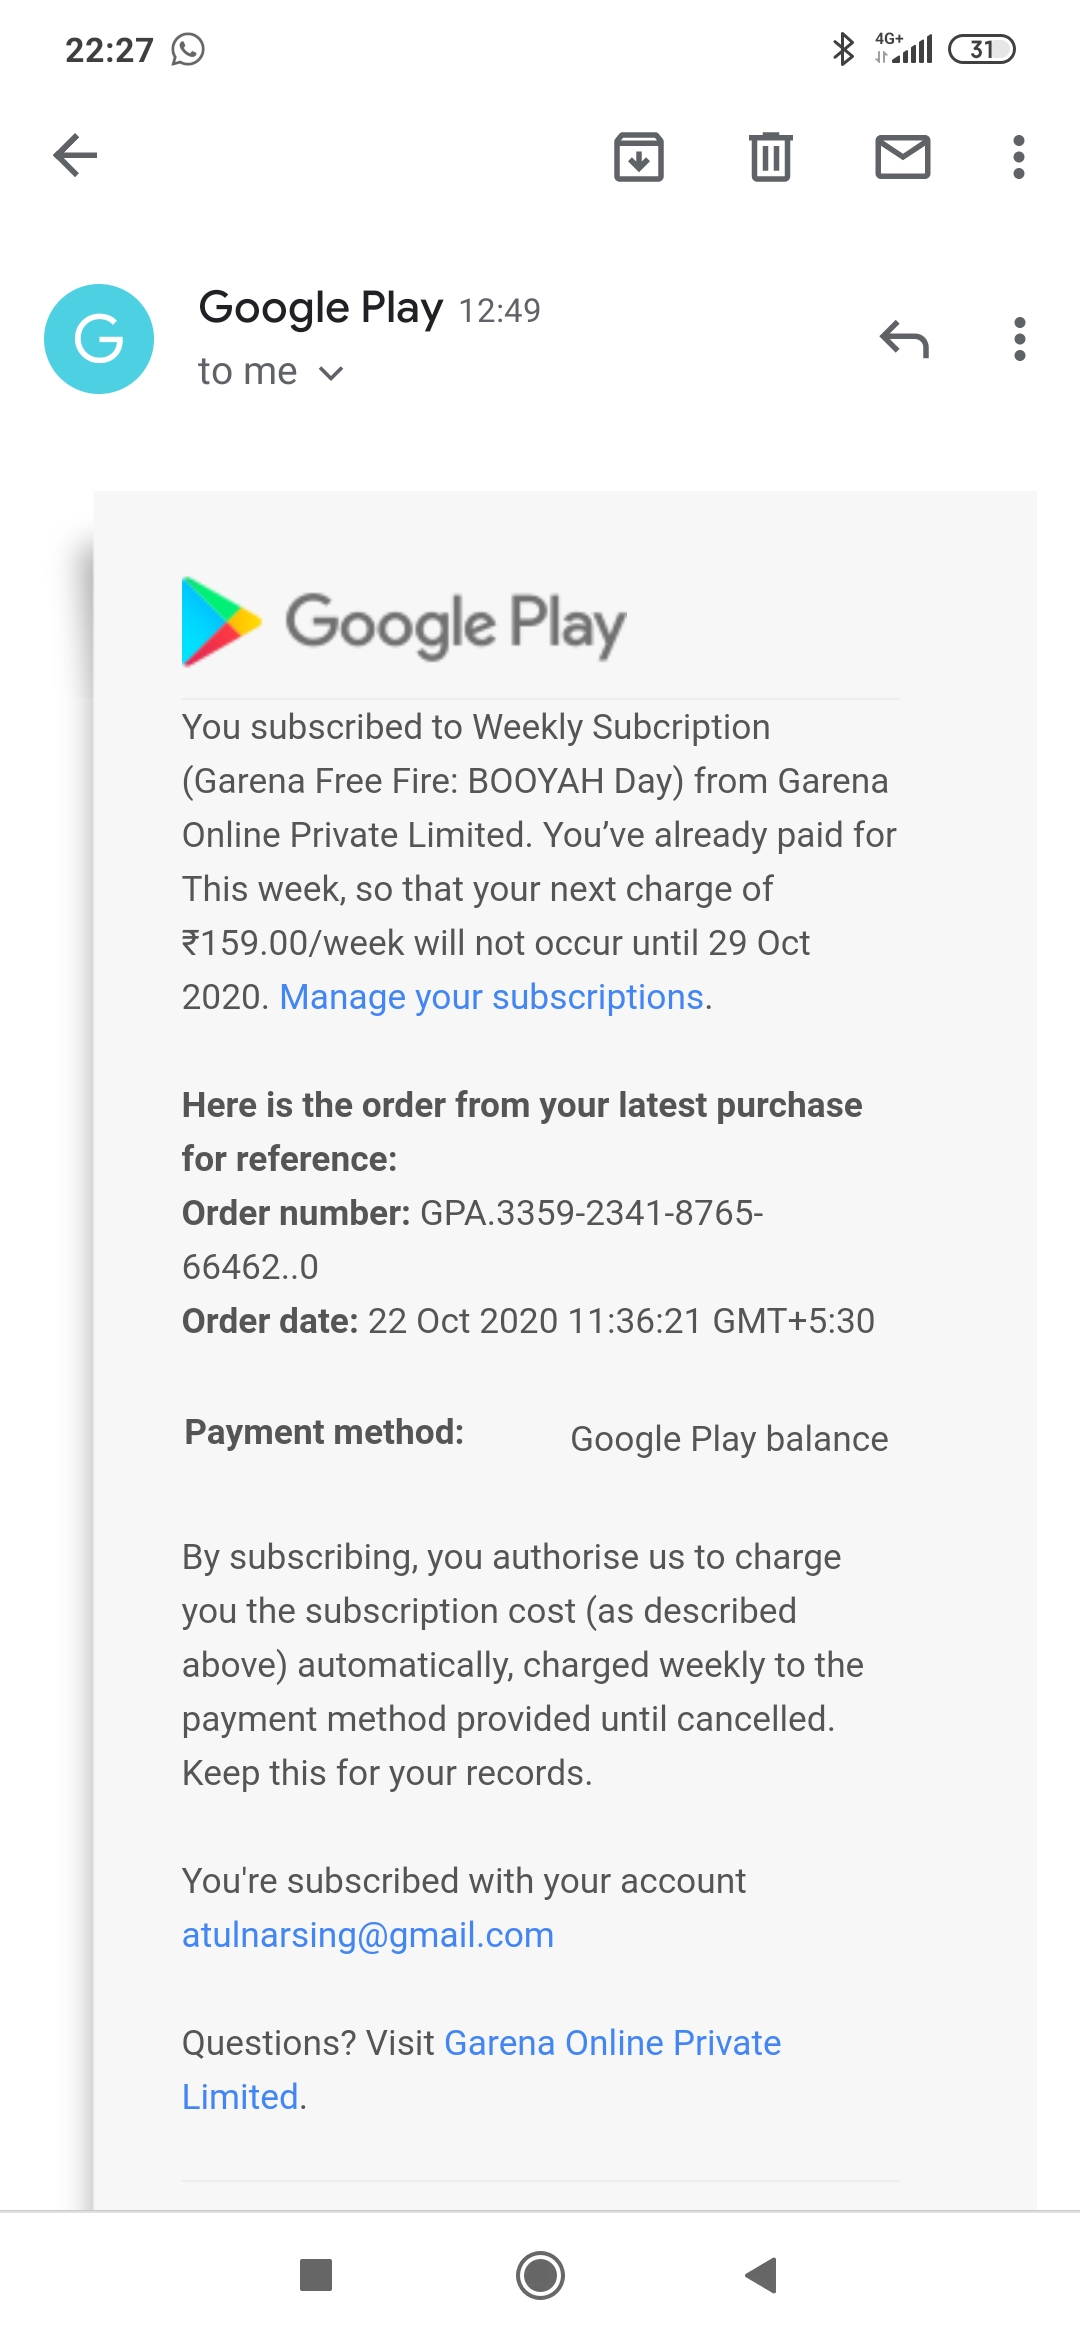Tap the sender name Google Play
The image size is (1080, 2340).
(320, 308)
